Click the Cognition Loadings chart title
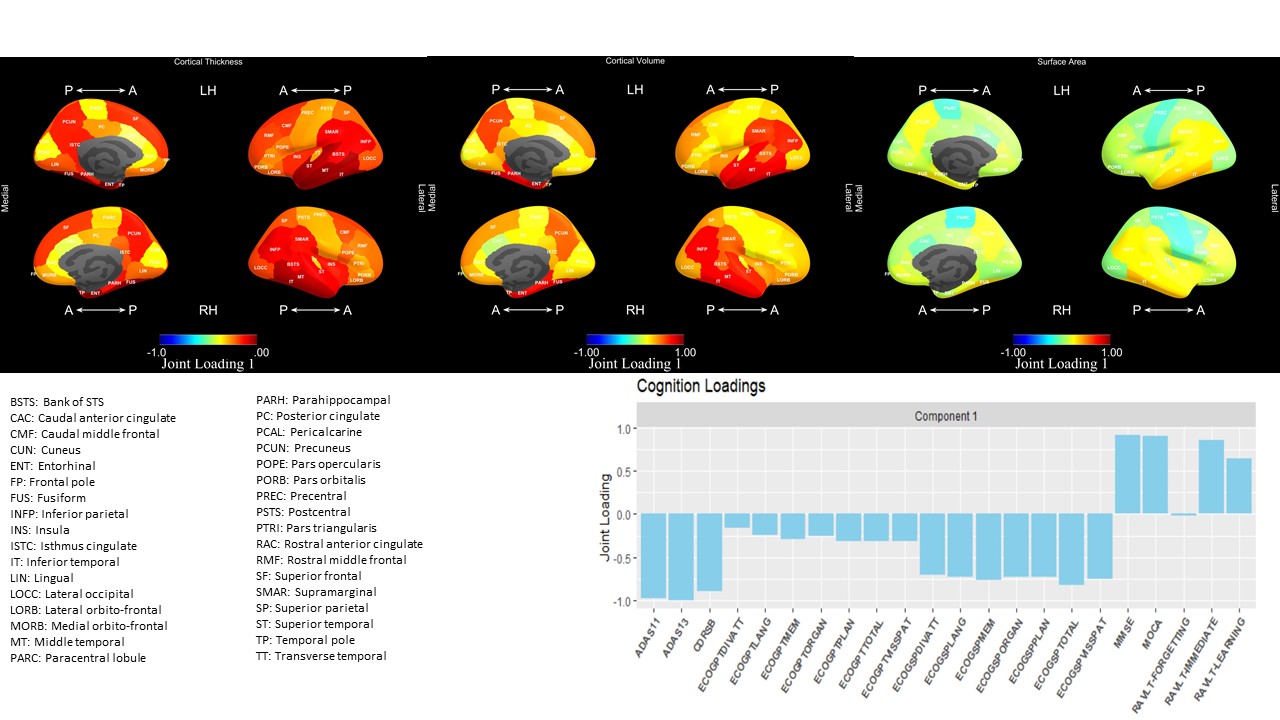This screenshot has height=720, width=1280. [x=700, y=386]
